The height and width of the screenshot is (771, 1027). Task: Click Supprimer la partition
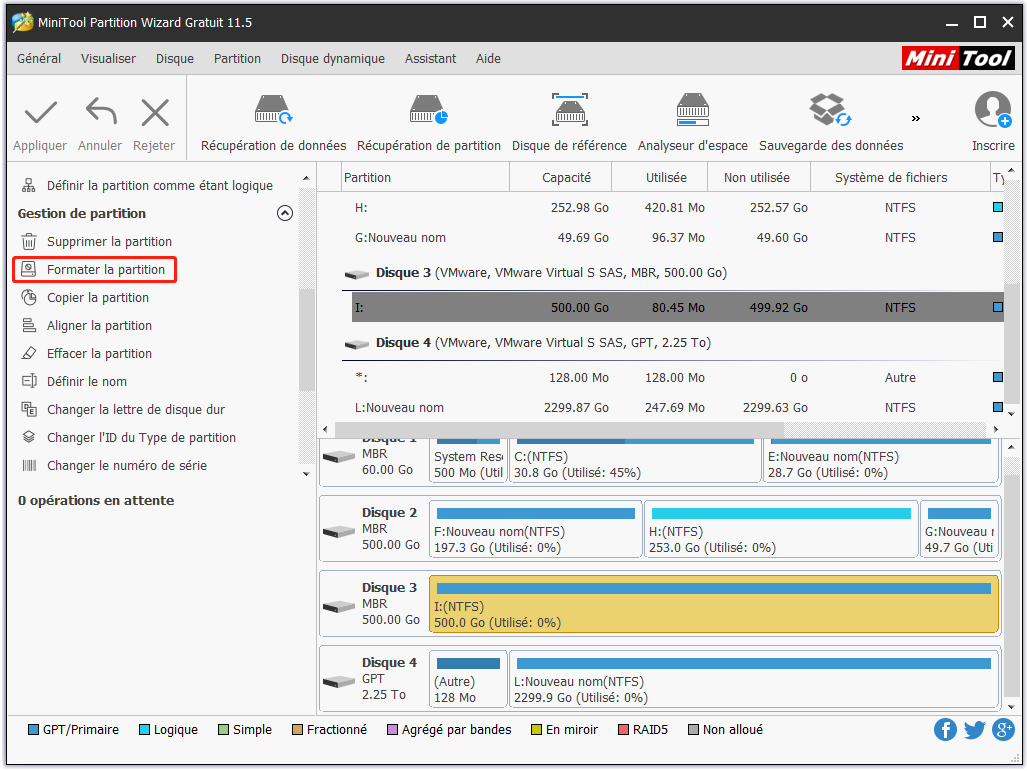pyautogui.click(x=96, y=242)
